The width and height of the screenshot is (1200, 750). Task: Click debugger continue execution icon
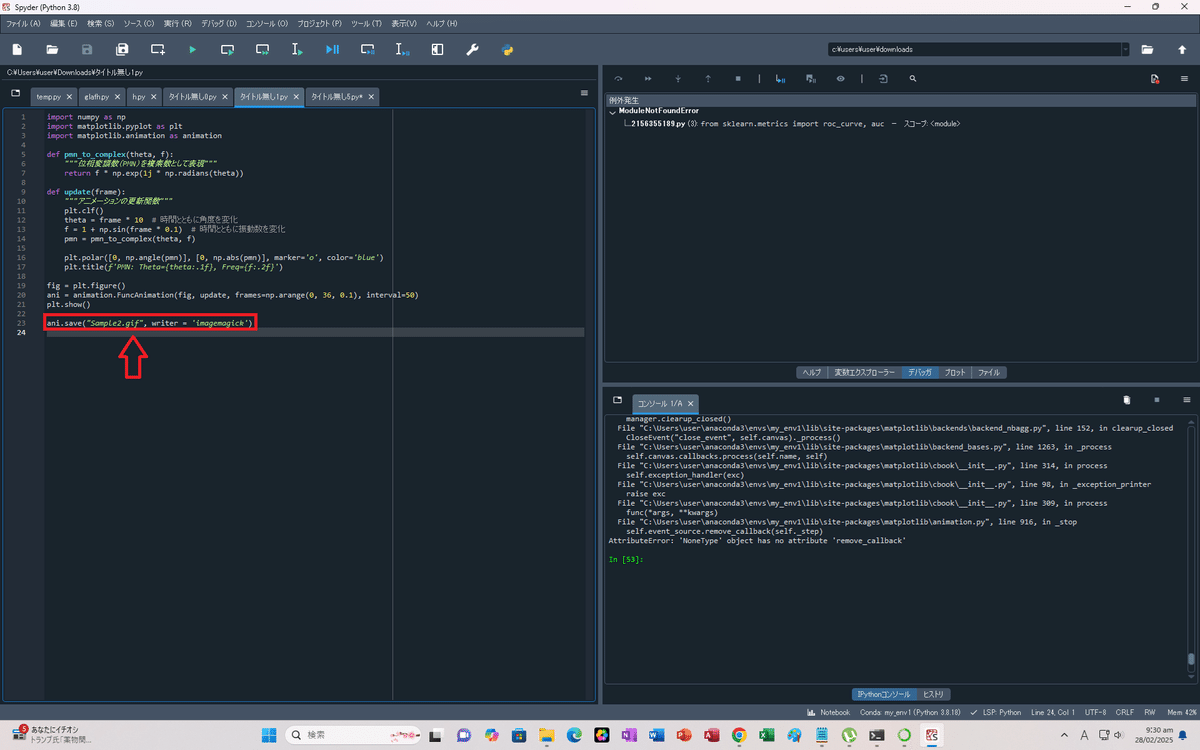(648, 78)
